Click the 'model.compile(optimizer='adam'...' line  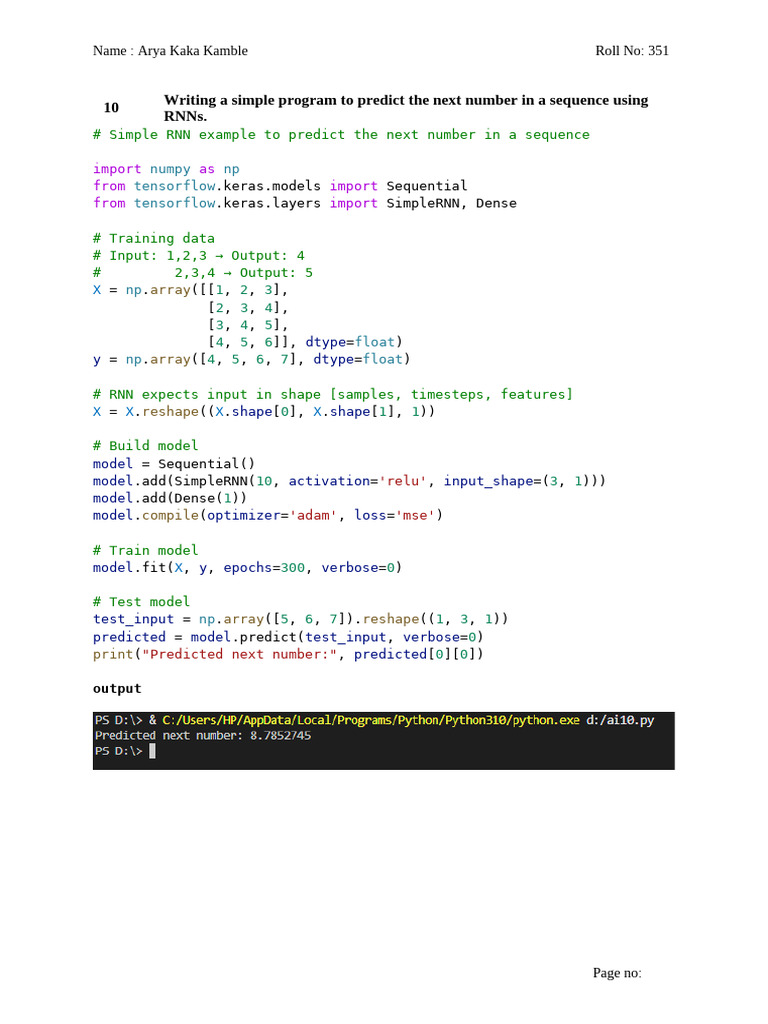(x=268, y=515)
